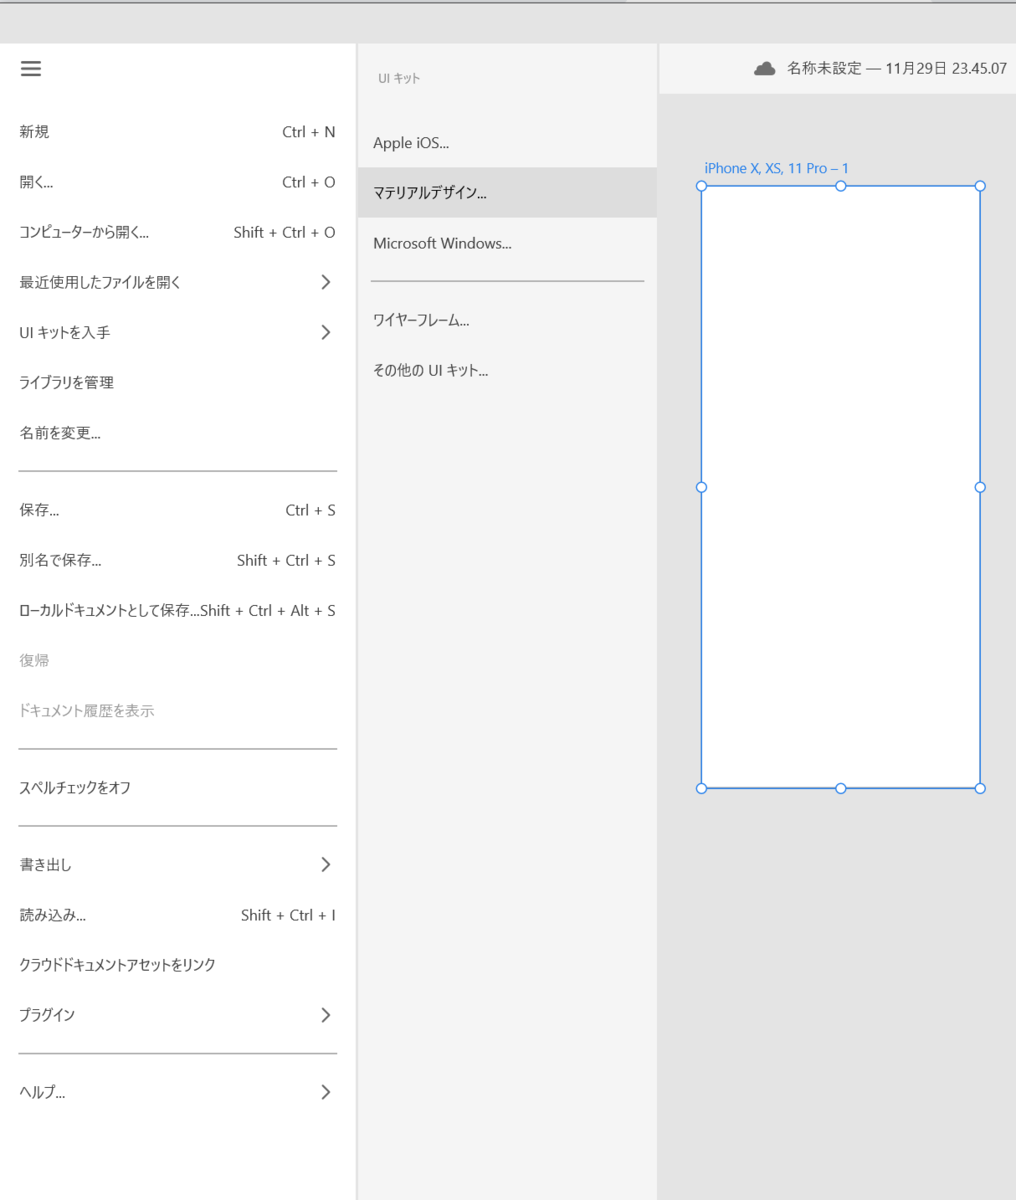Click ライブラリを管理 to manage libraries
1016x1200 pixels.
pos(66,382)
